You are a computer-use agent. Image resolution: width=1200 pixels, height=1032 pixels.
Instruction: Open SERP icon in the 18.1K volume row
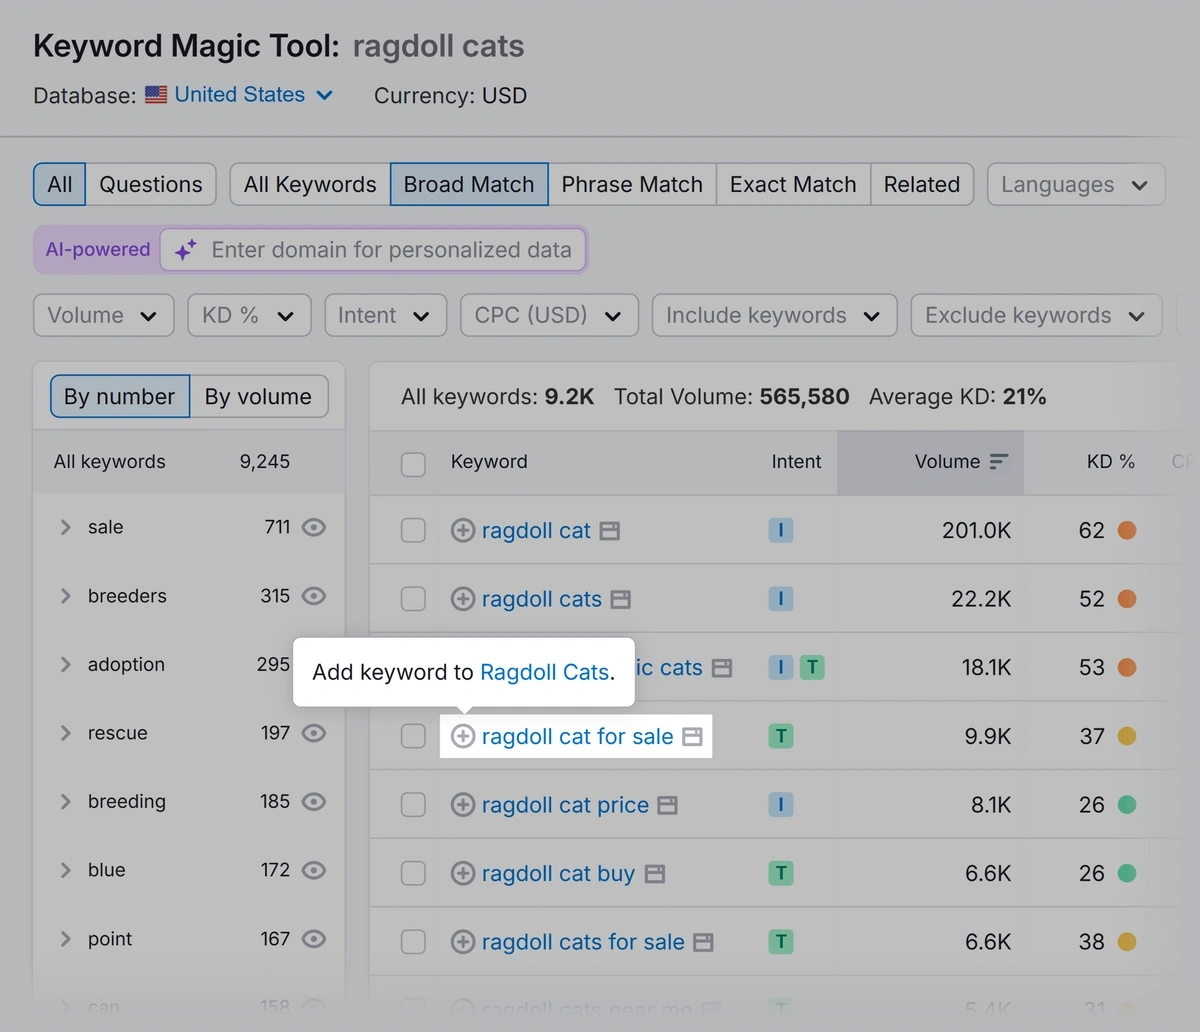point(722,668)
